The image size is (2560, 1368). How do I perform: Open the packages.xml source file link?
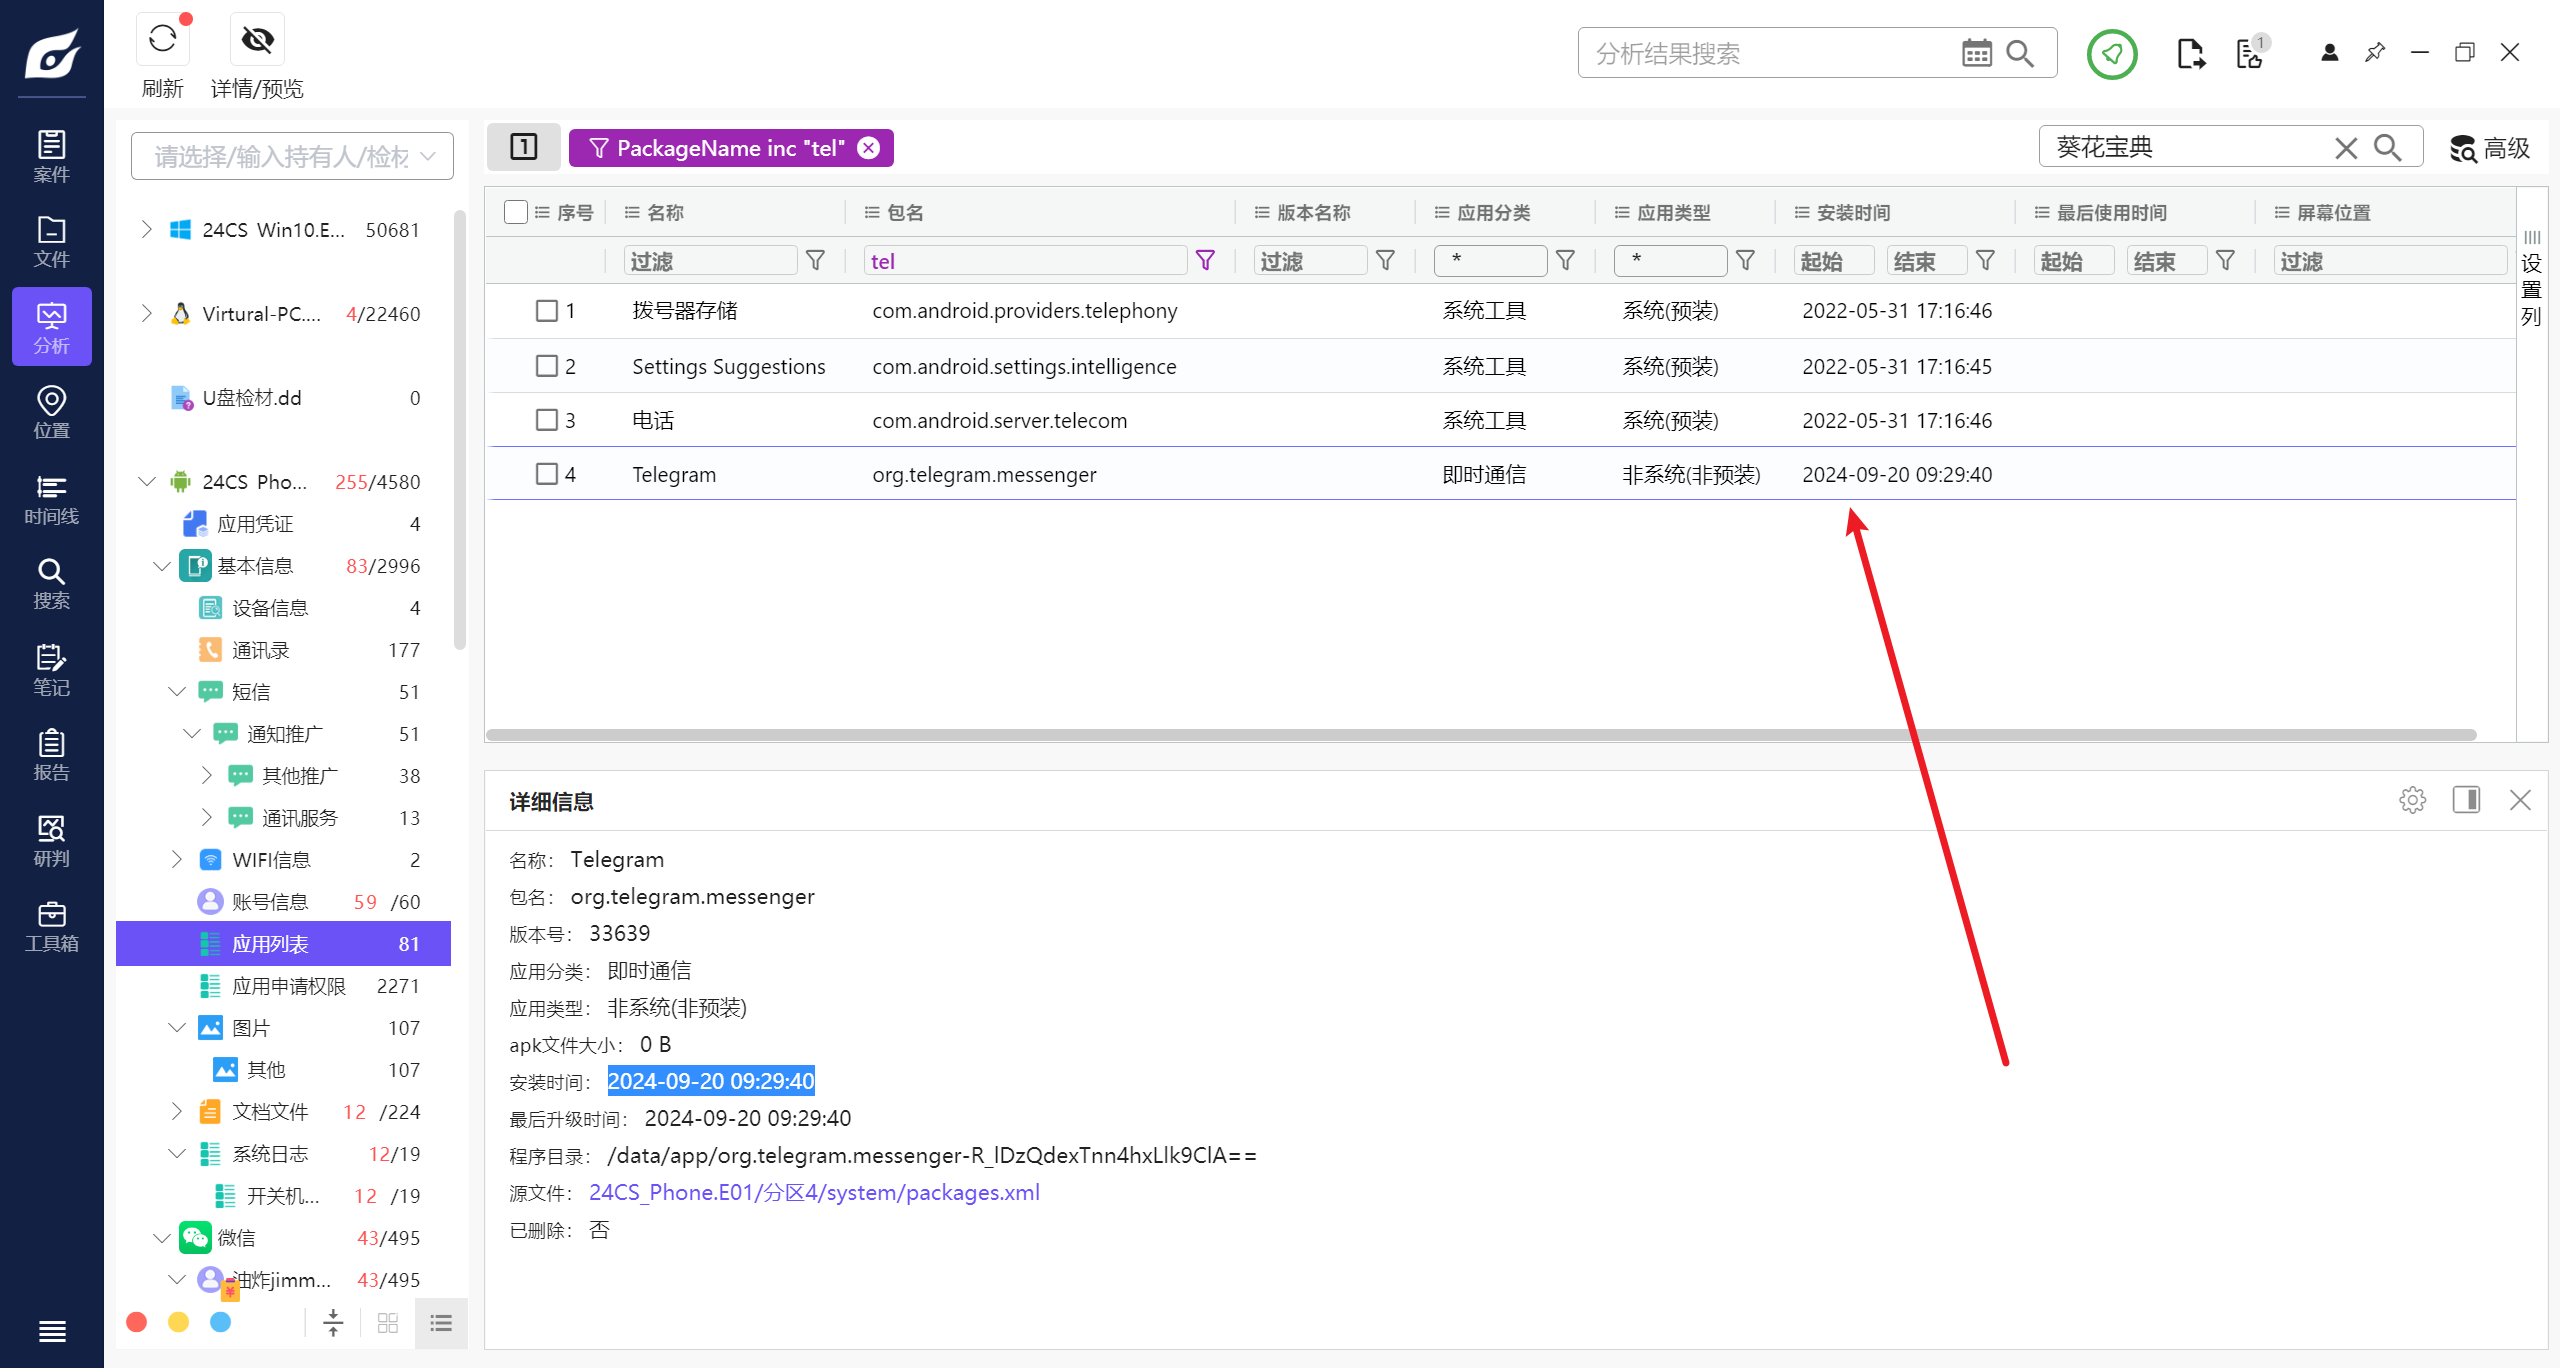tap(814, 1192)
